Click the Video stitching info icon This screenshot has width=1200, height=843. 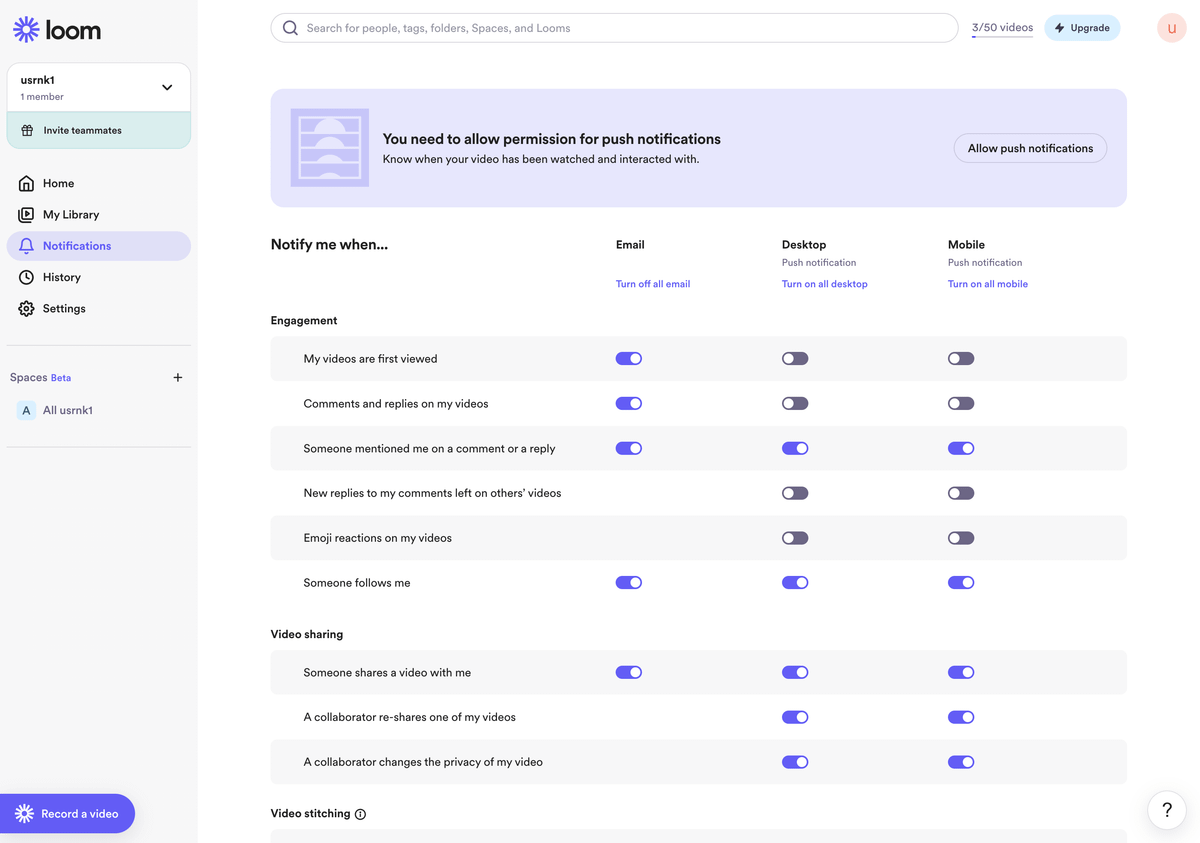pyautogui.click(x=360, y=814)
